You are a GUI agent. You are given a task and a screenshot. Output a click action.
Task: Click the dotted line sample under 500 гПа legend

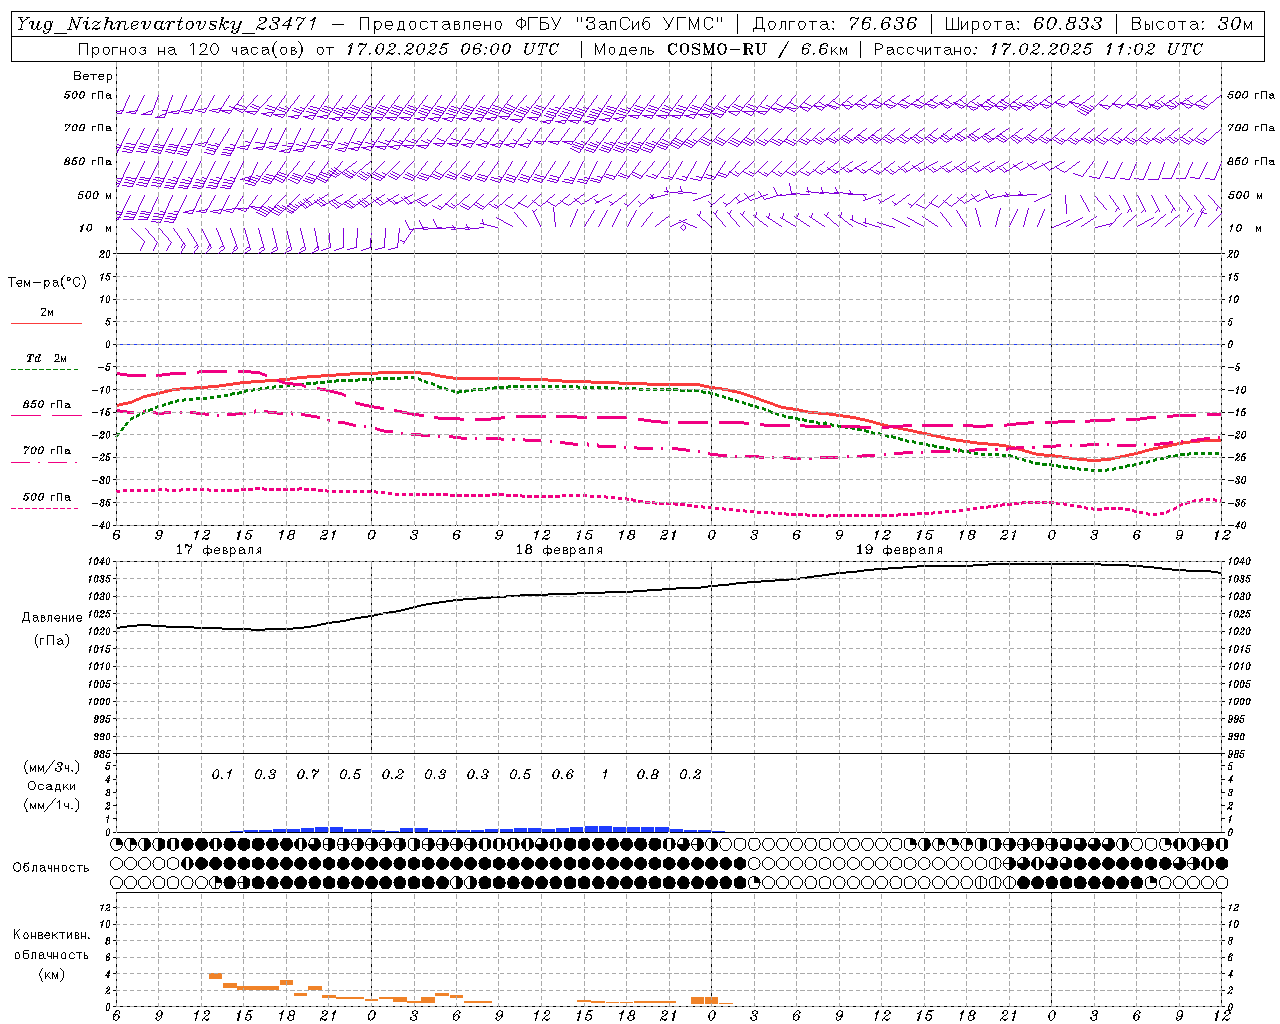(44, 508)
